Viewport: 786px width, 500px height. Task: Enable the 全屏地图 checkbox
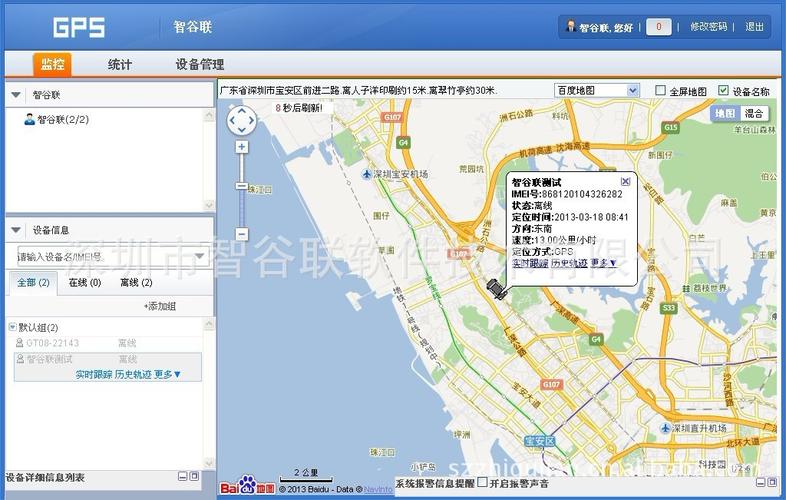pos(661,90)
